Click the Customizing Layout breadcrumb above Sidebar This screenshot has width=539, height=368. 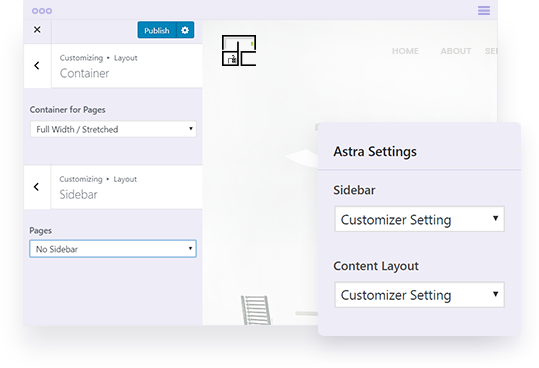point(98,179)
